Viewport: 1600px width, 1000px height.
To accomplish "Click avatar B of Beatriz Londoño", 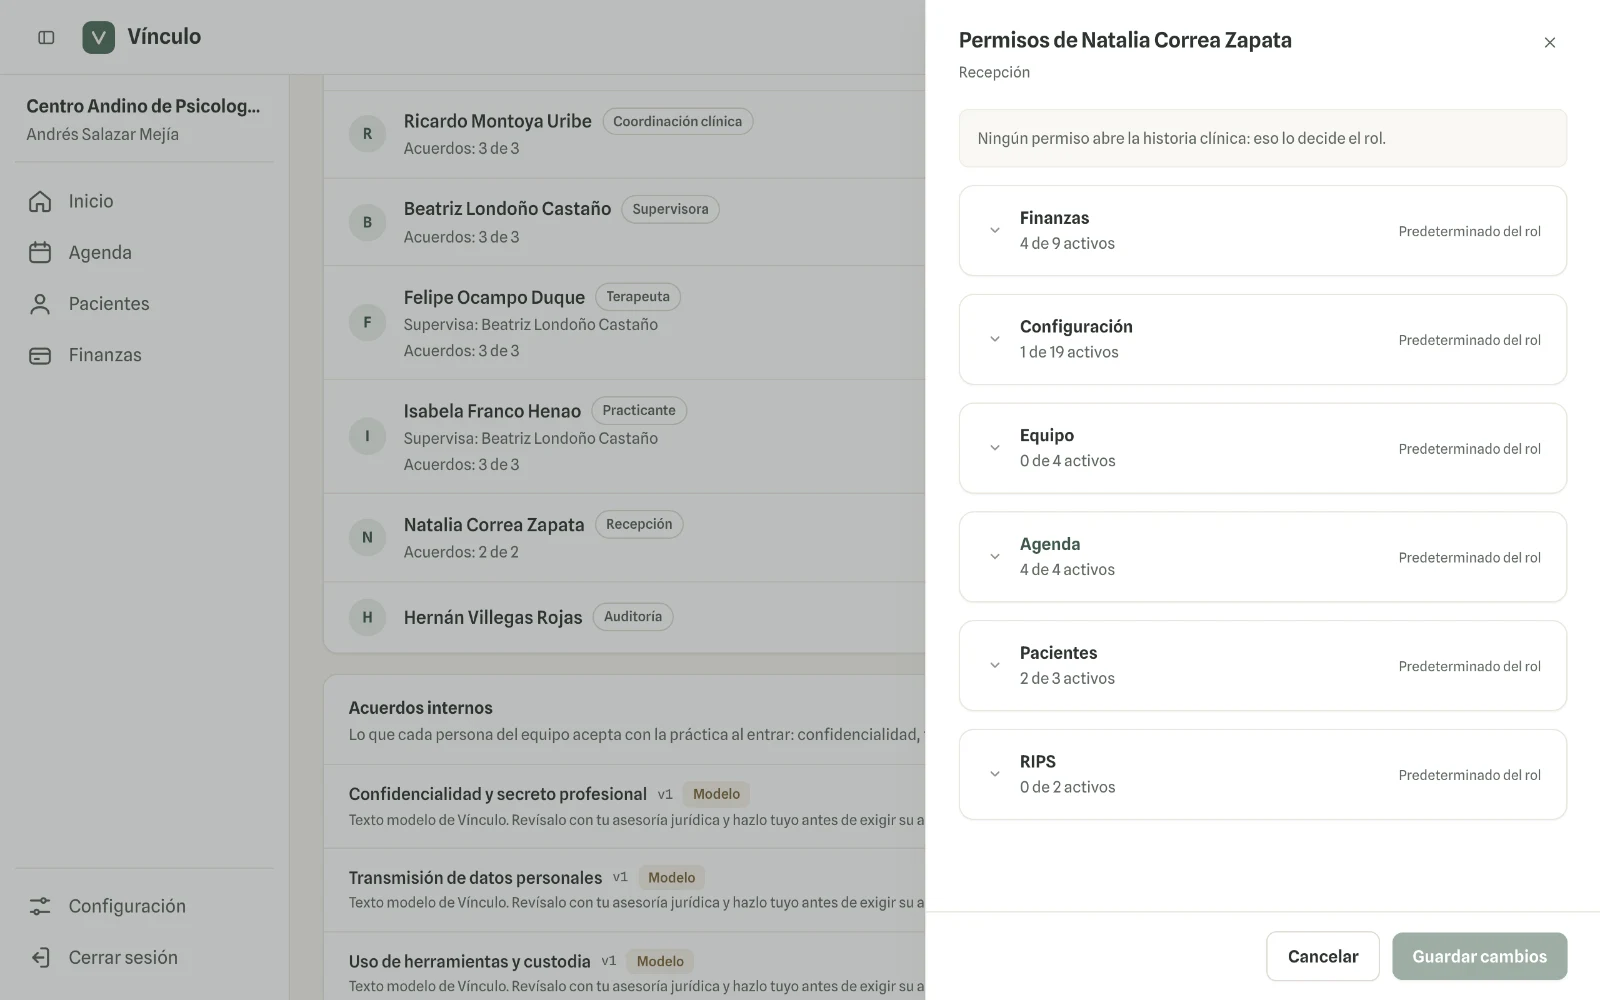I will pyautogui.click(x=367, y=222).
